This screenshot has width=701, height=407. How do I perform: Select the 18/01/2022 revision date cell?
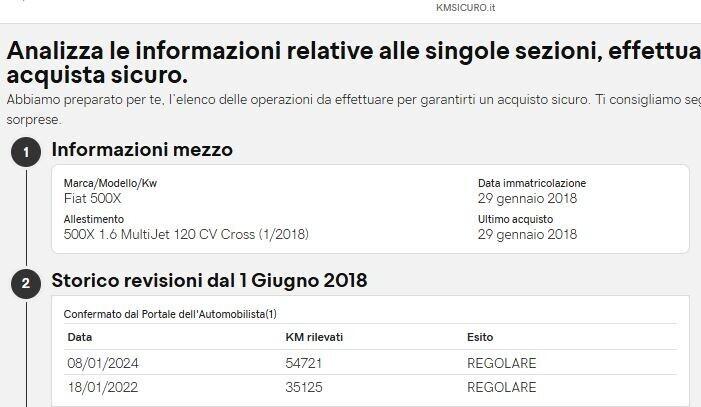100,388
